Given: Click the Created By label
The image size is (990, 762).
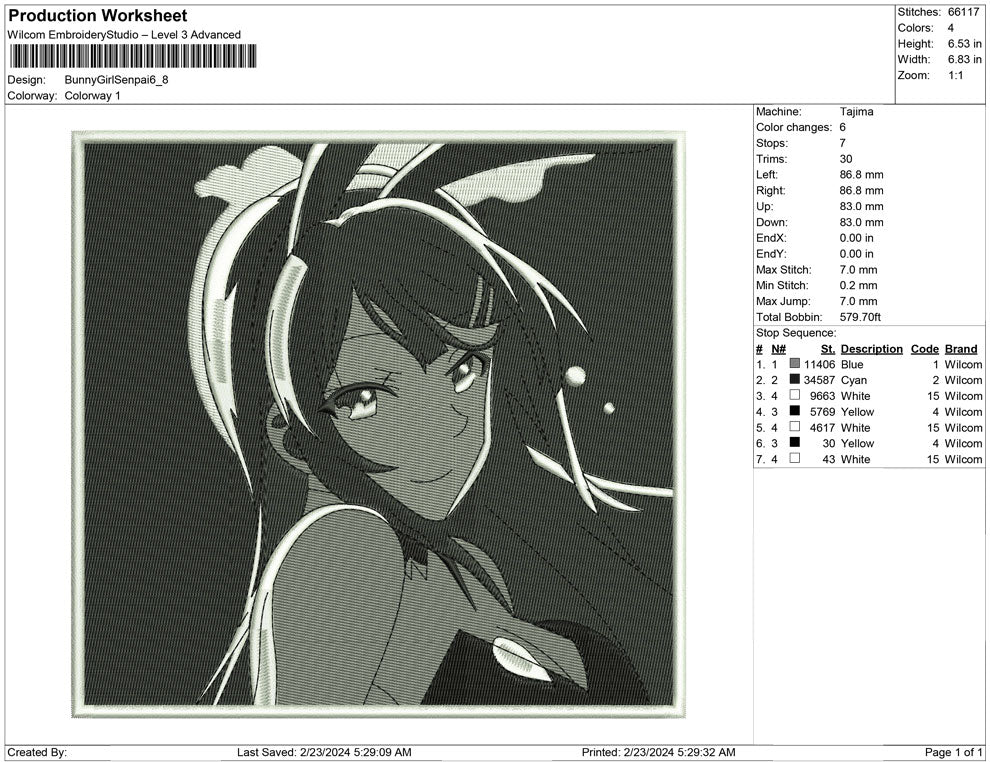Looking at the screenshot, I should point(37,752).
